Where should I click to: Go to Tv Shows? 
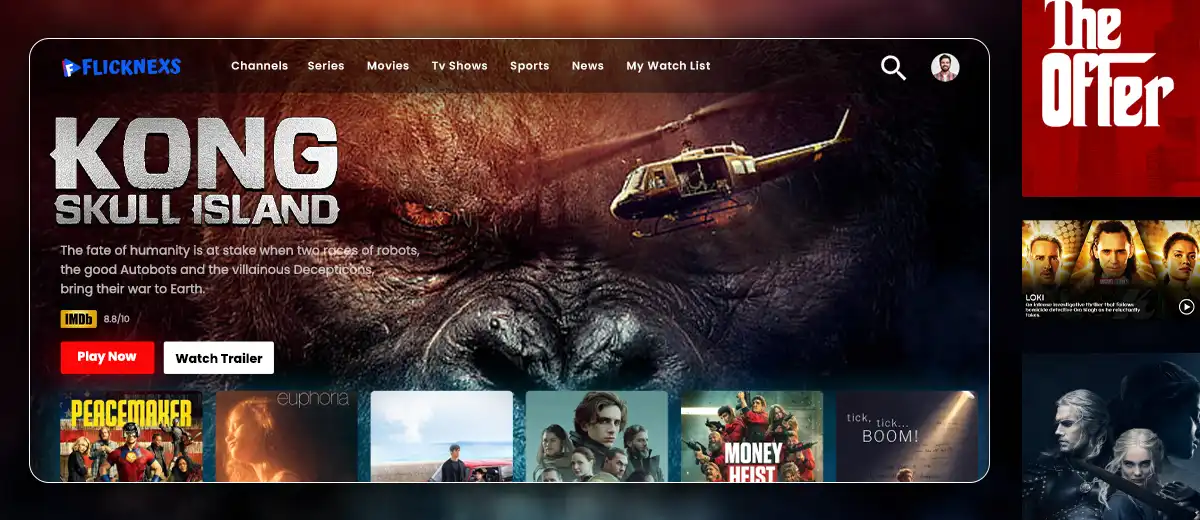pyautogui.click(x=460, y=66)
